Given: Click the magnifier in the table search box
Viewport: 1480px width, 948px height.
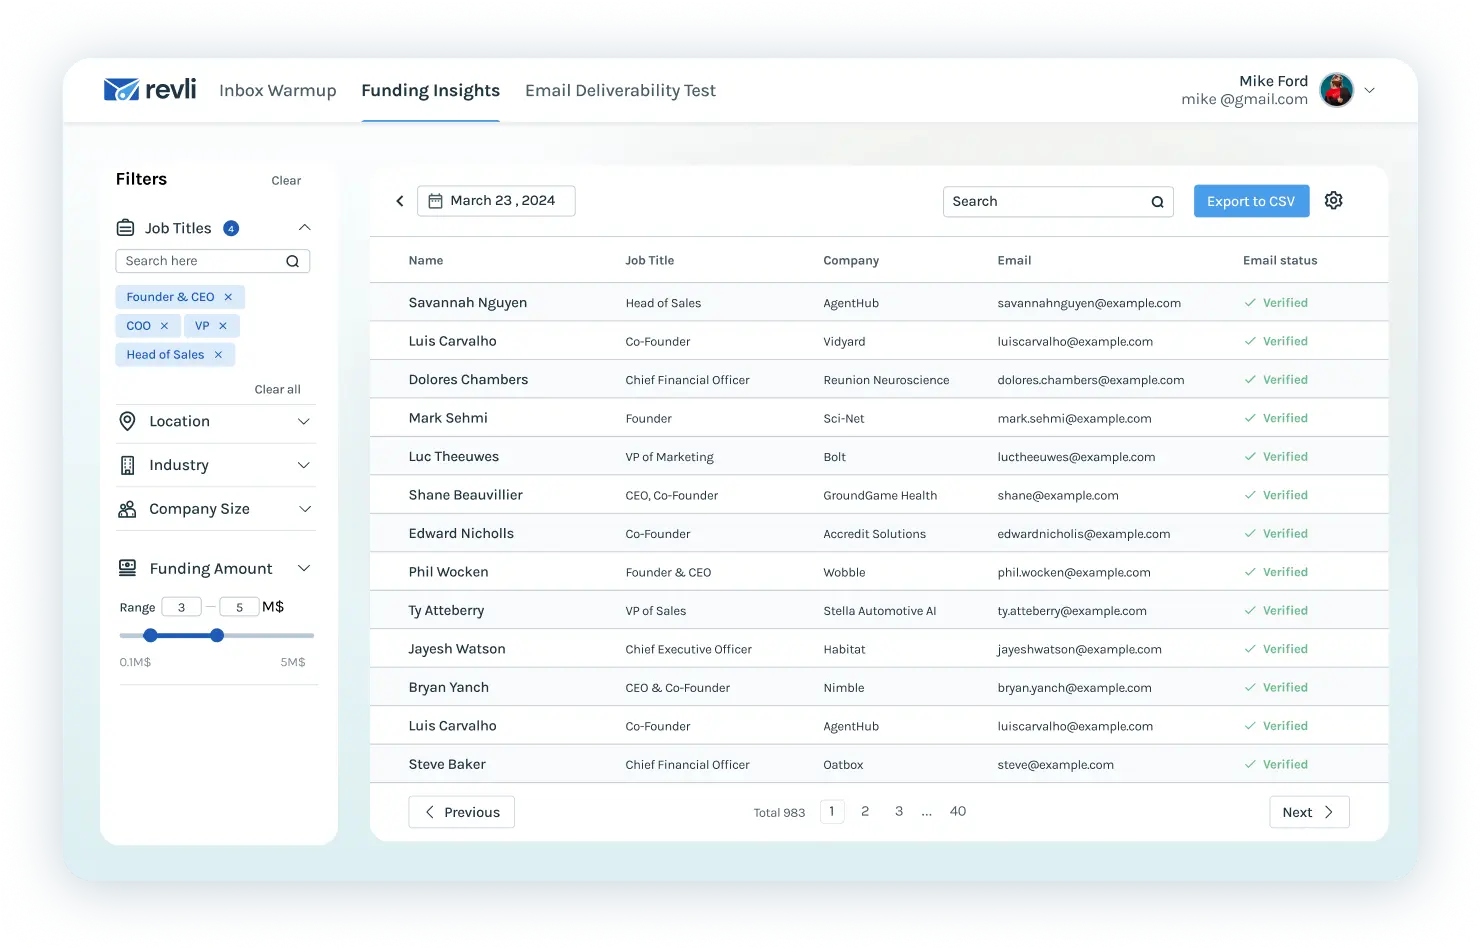Looking at the screenshot, I should tap(1157, 202).
